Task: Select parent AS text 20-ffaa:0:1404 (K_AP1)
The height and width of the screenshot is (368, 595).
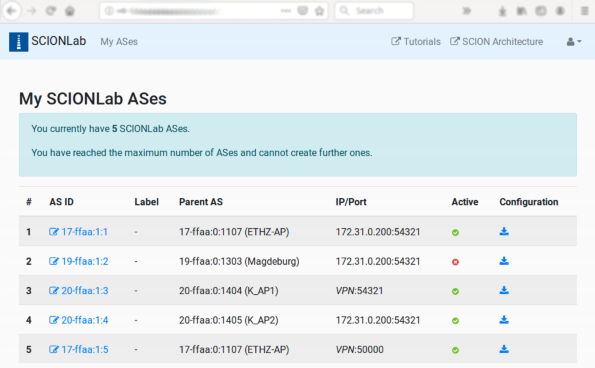Action: pyautogui.click(x=229, y=291)
